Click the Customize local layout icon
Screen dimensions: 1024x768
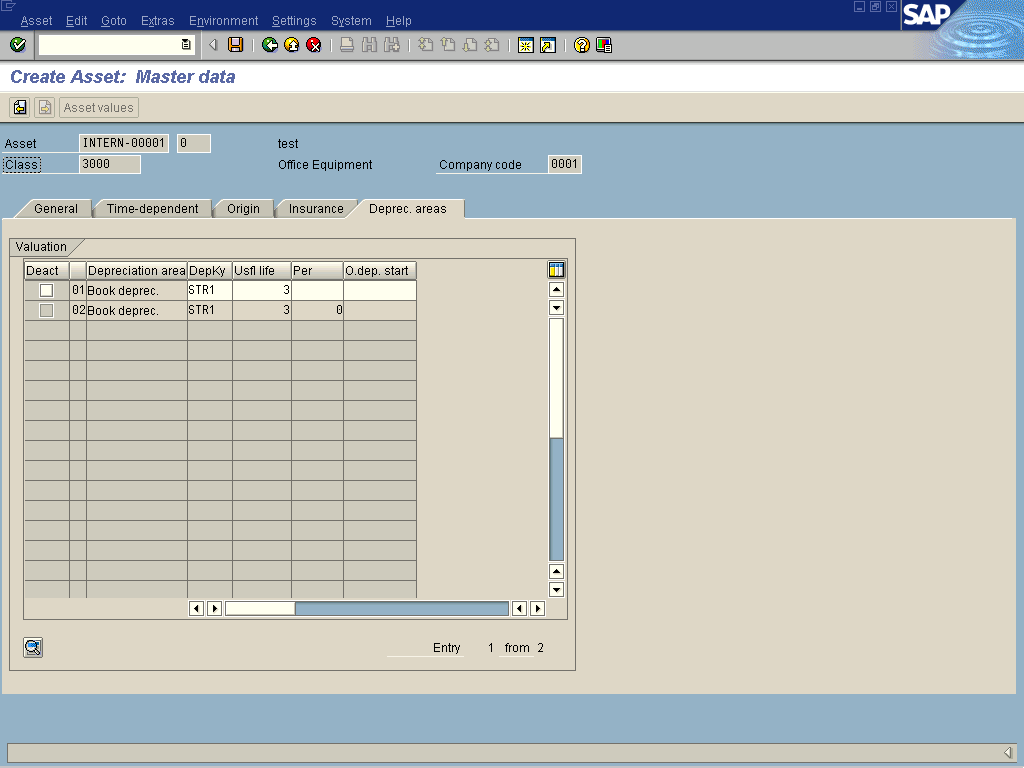tap(604, 45)
